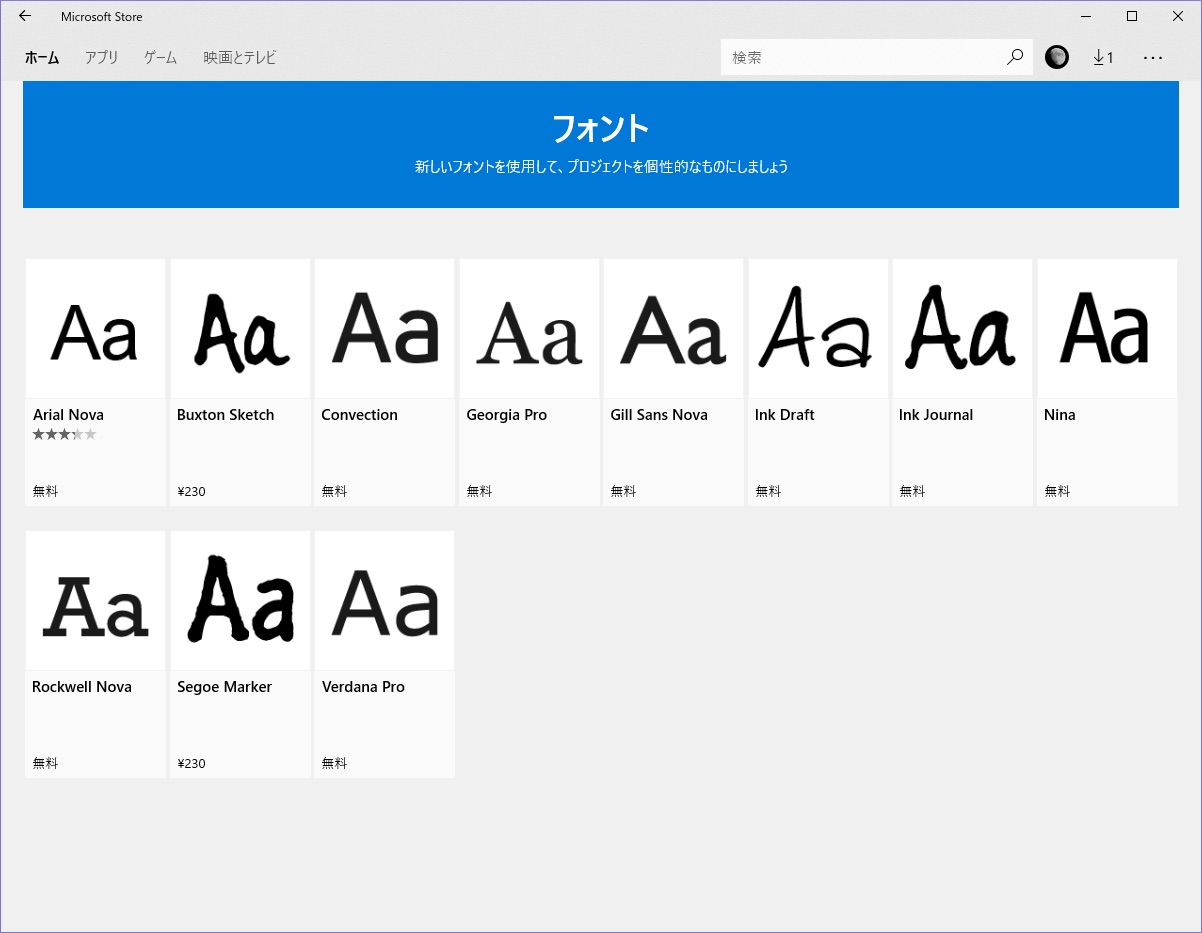
Task: Click the 無料 price under Convection
Action: [334, 491]
